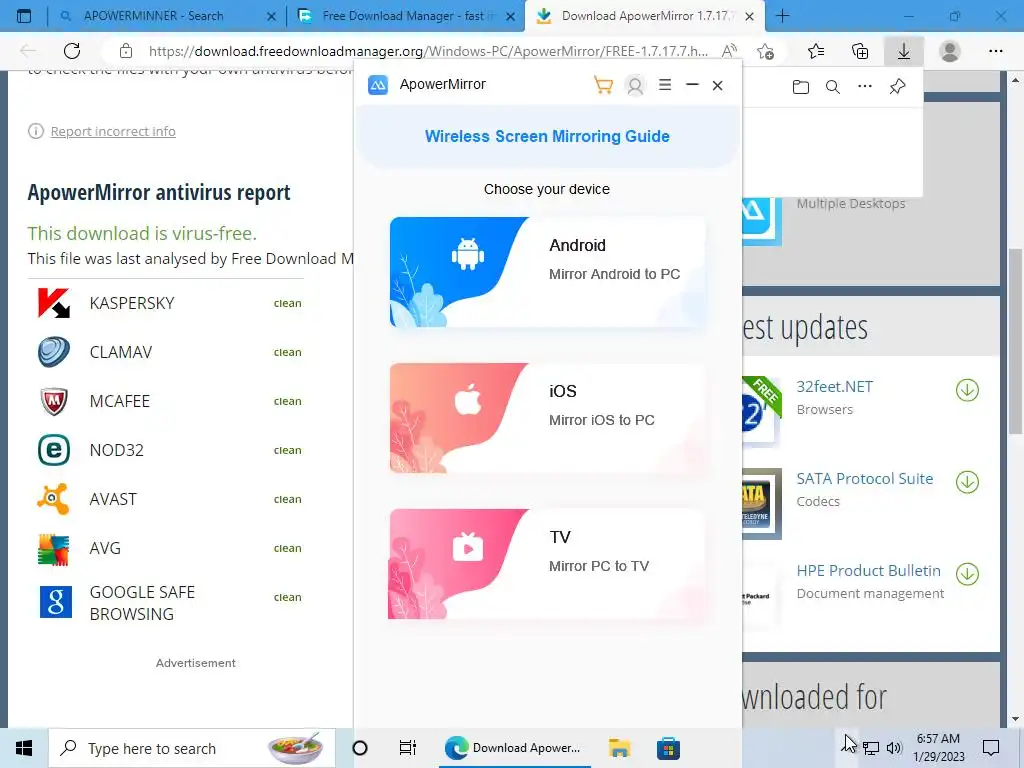
Task: Open more options in downloads panel
Action: 865,86
